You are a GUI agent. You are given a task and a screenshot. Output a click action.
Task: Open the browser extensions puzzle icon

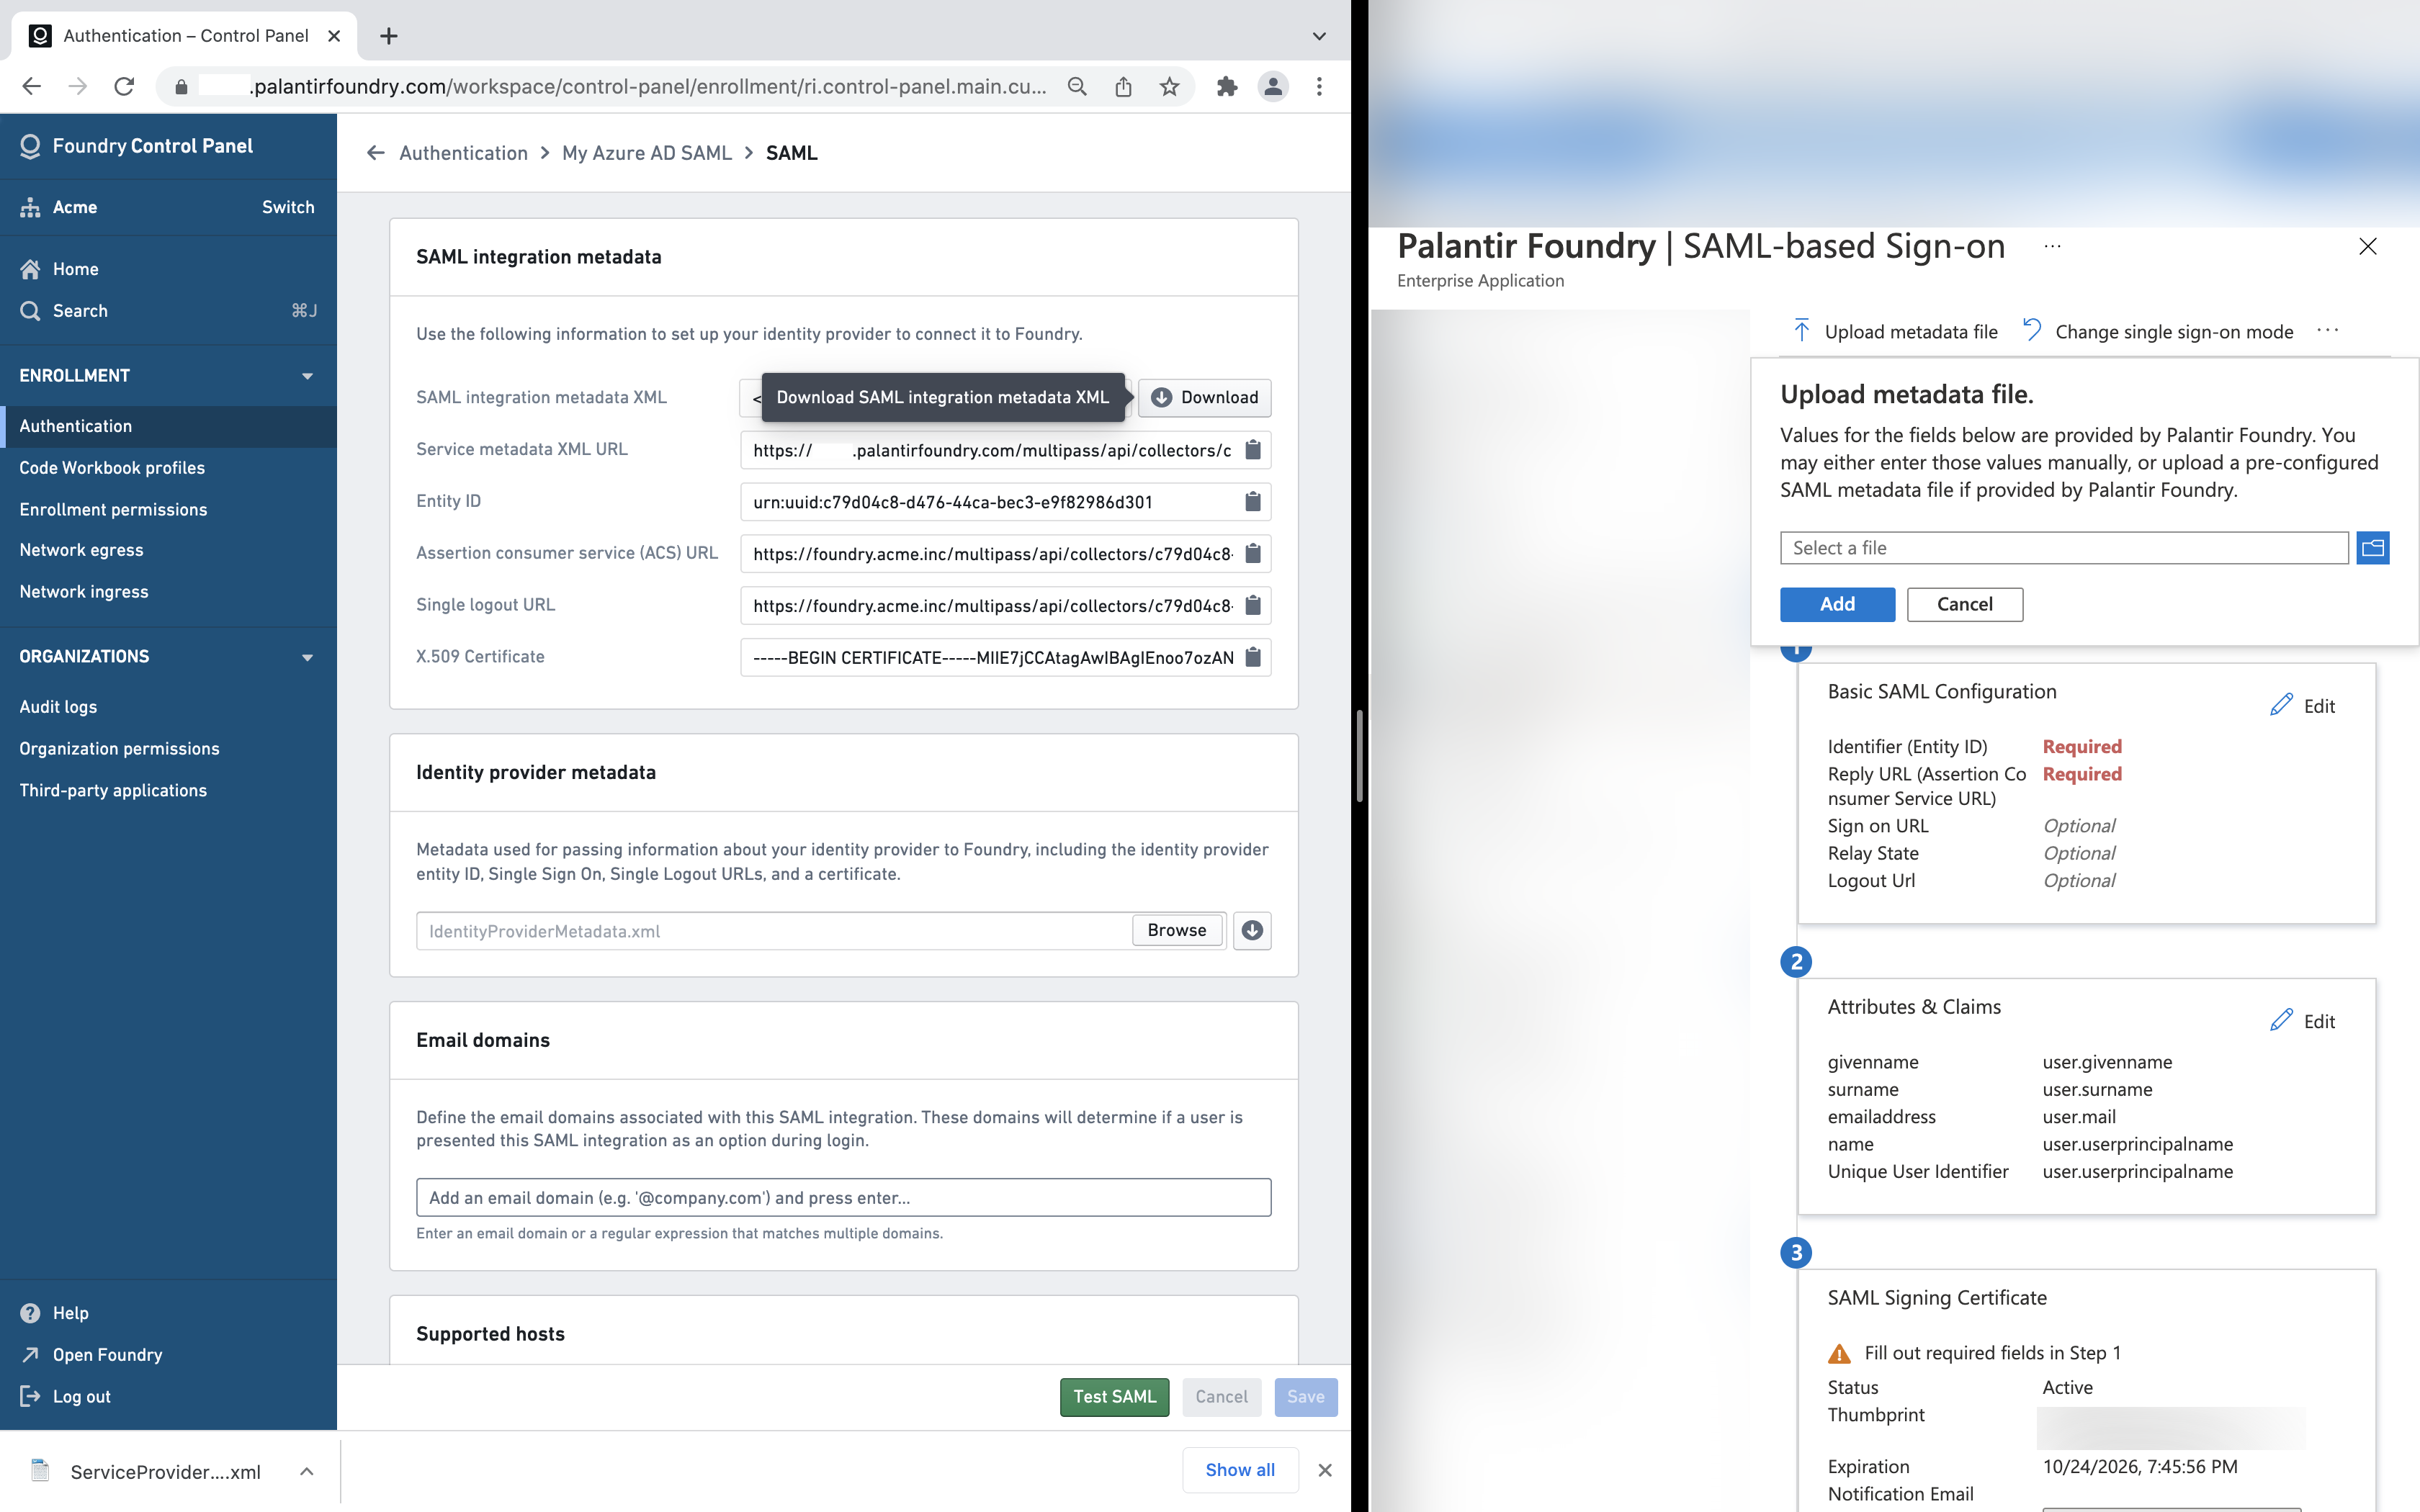[1226, 87]
